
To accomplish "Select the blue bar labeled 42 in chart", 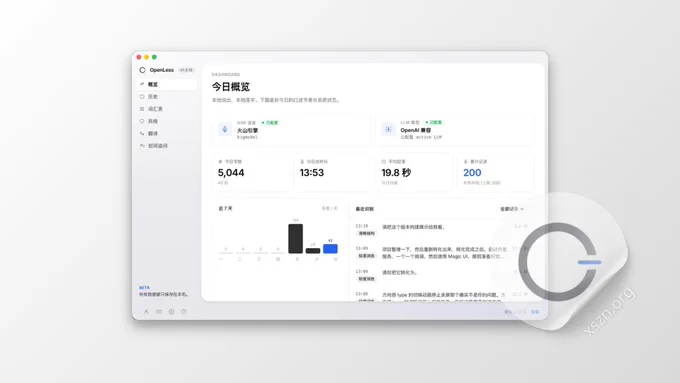I will (x=330, y=249).
